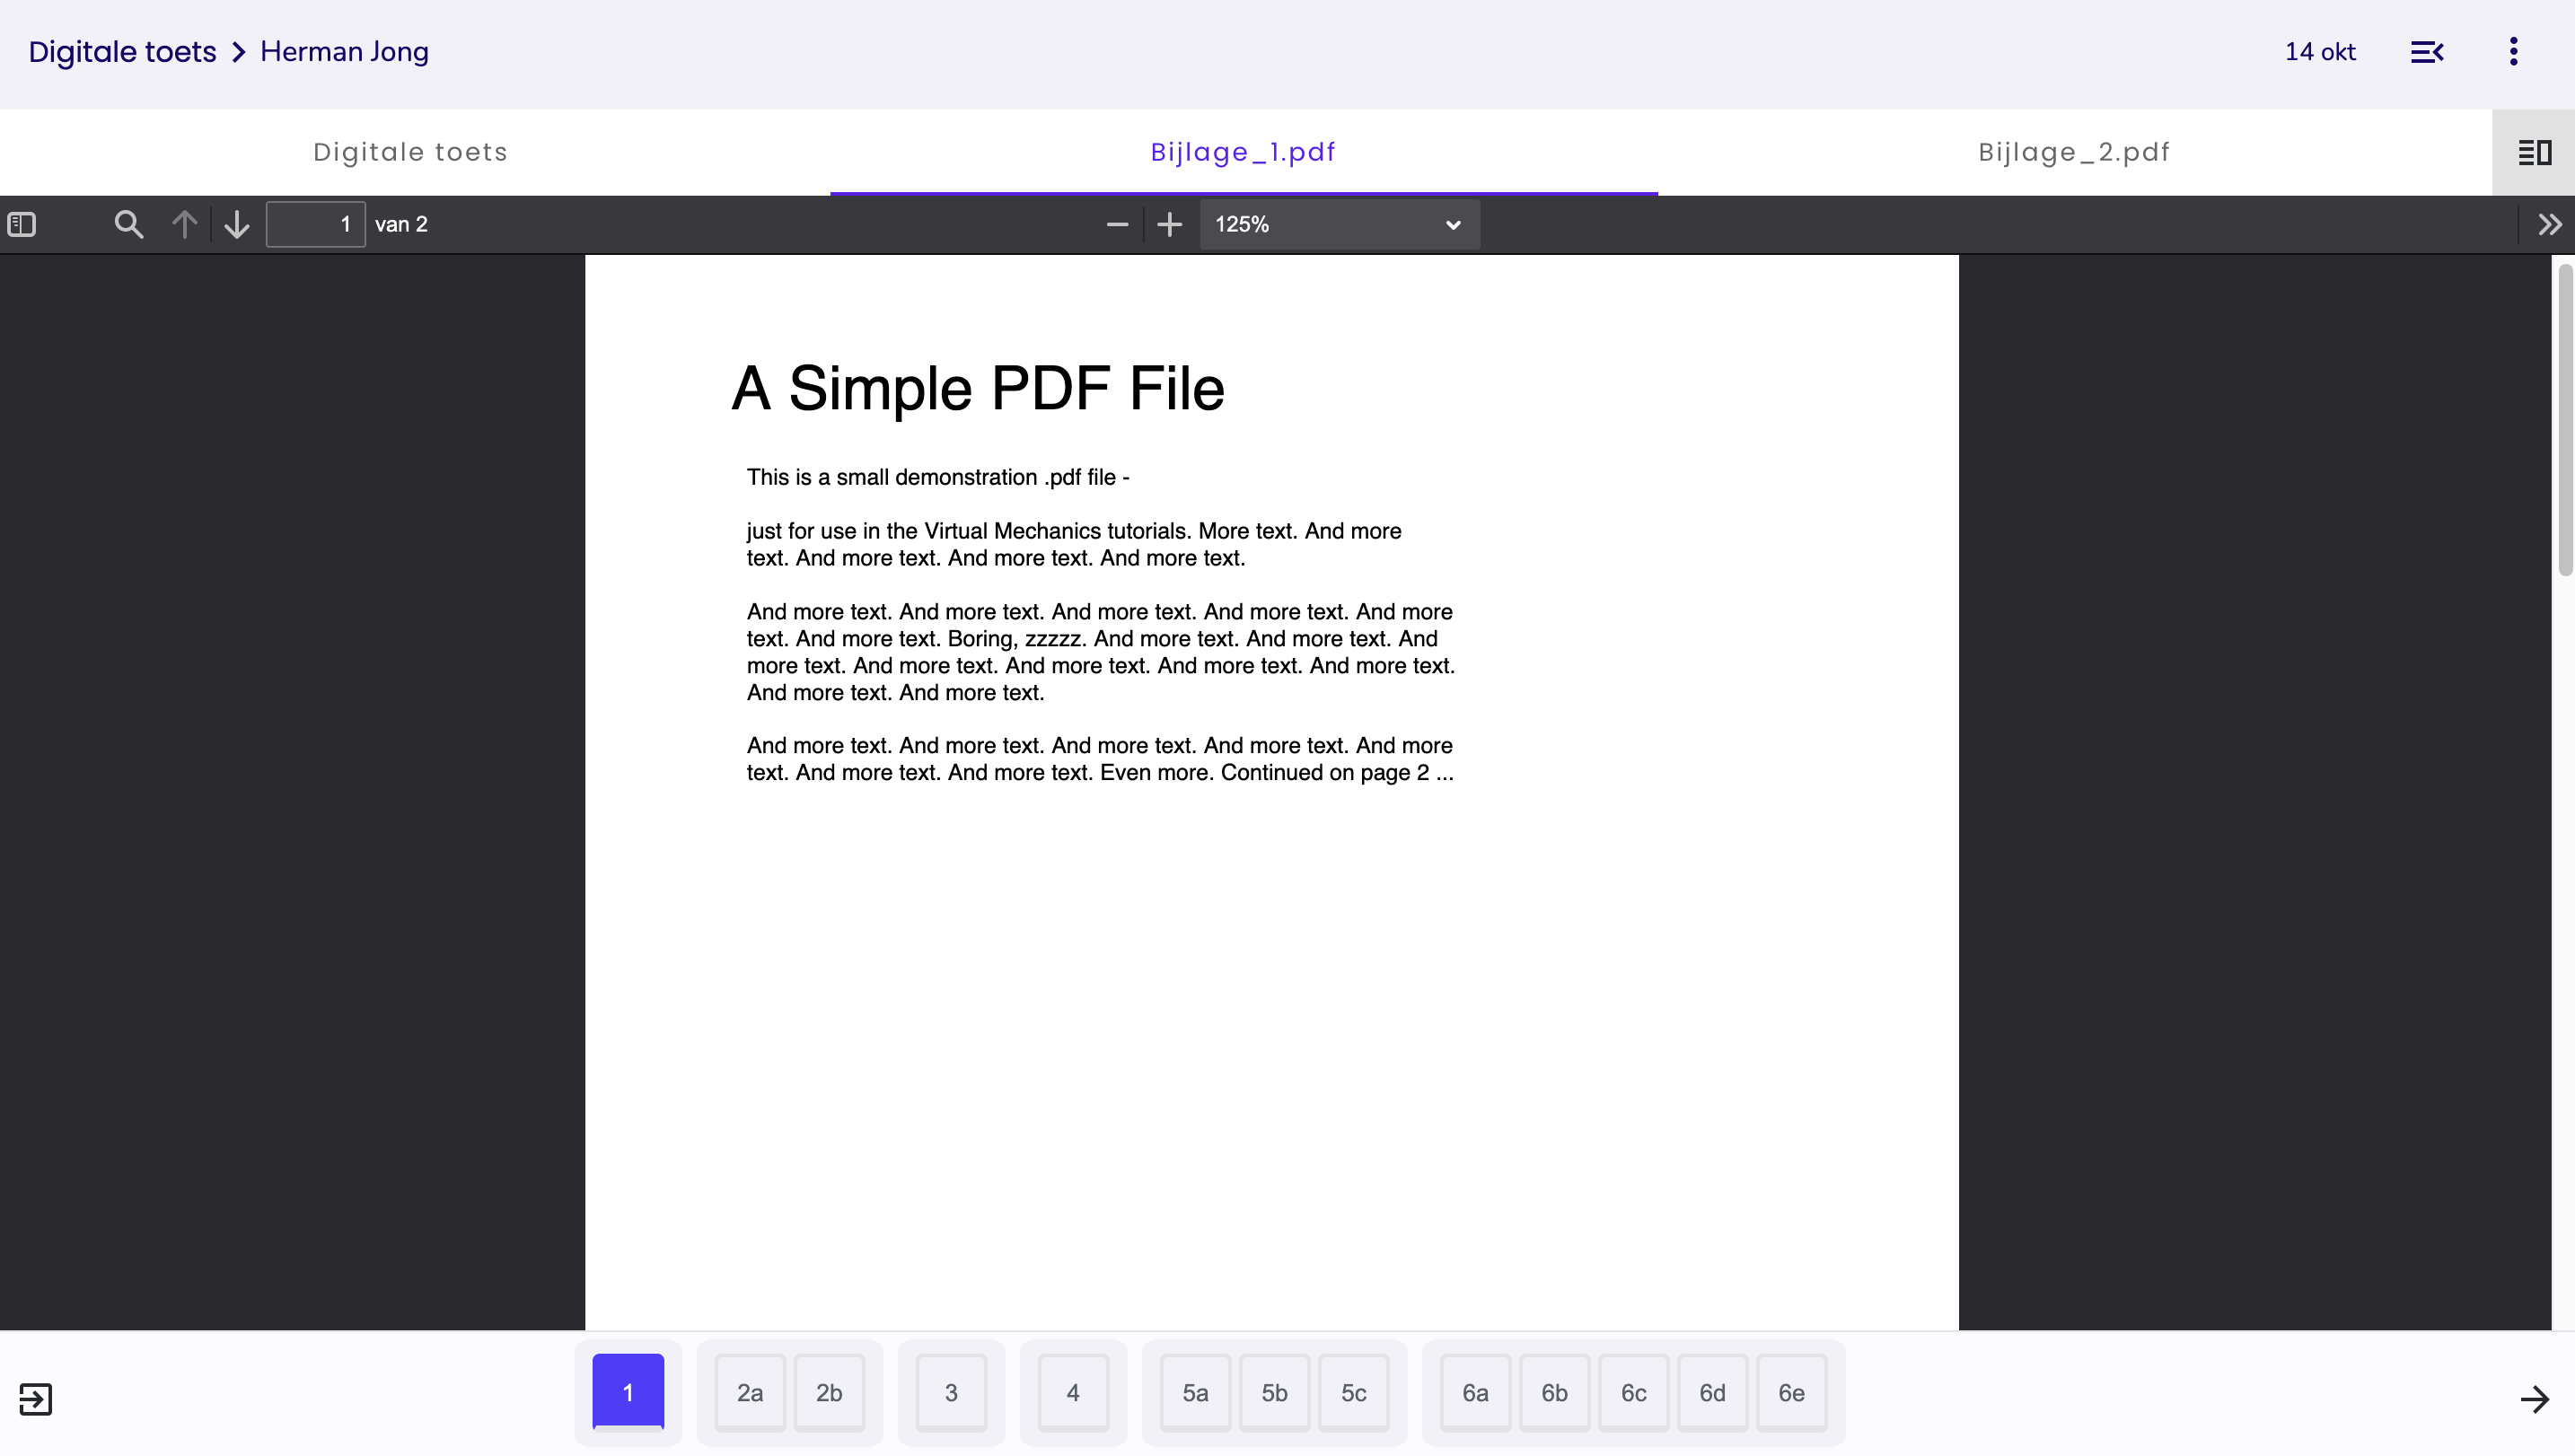The image size is (2575, 1456).
Task: Open the three-dot more options menu
Action: click(x=2513, y=52)
